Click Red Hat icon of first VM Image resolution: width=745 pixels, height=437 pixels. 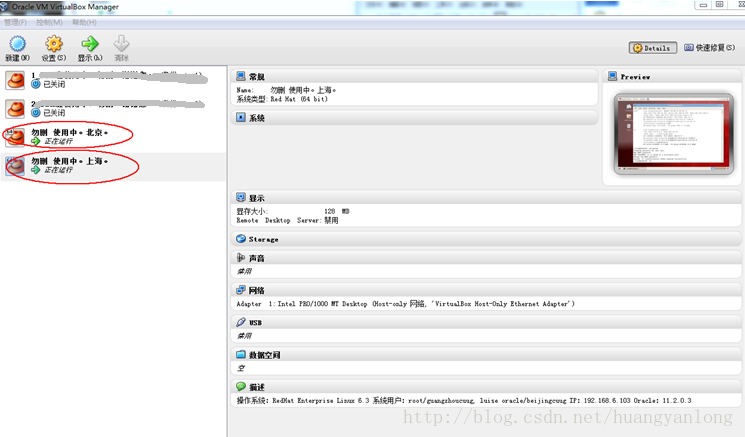[x=15, y=80]
